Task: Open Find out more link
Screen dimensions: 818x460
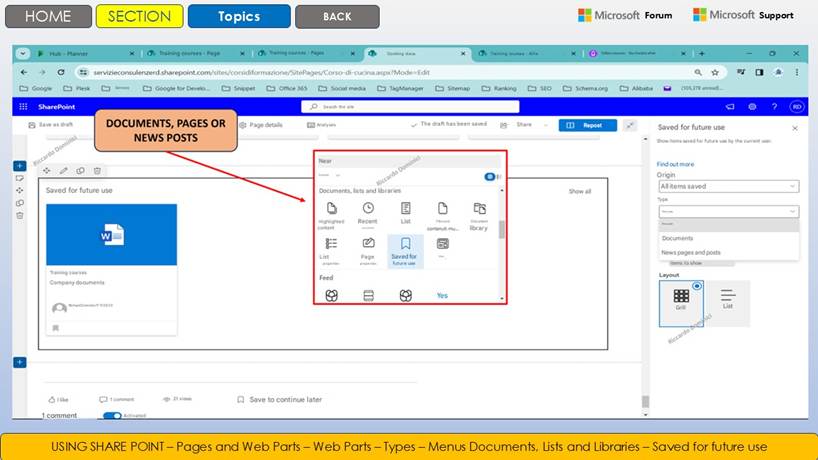Action: pos(675,164)
